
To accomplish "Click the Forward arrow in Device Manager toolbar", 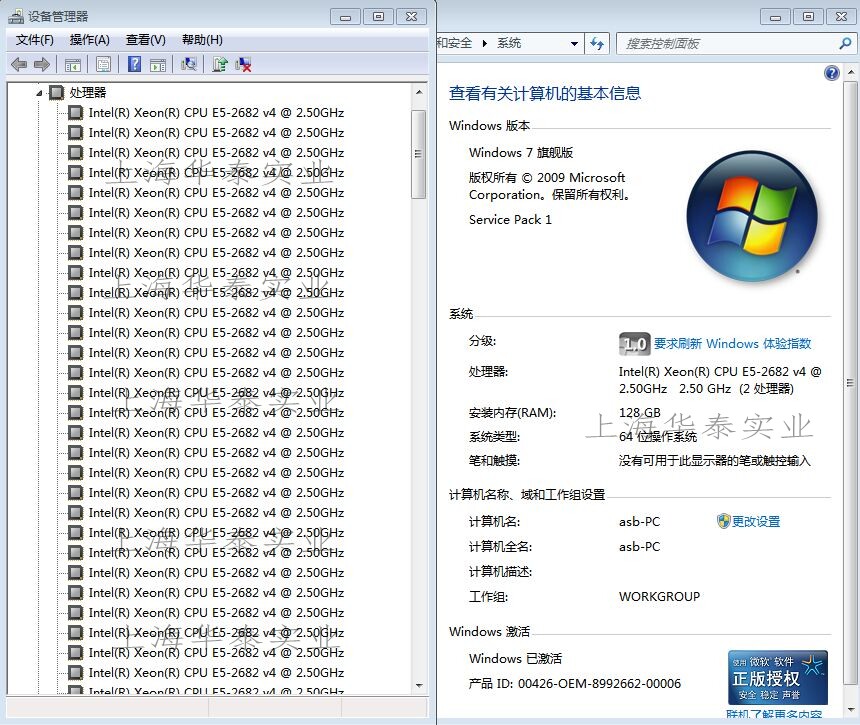I will pyautogui.click(x=42, y=65).
